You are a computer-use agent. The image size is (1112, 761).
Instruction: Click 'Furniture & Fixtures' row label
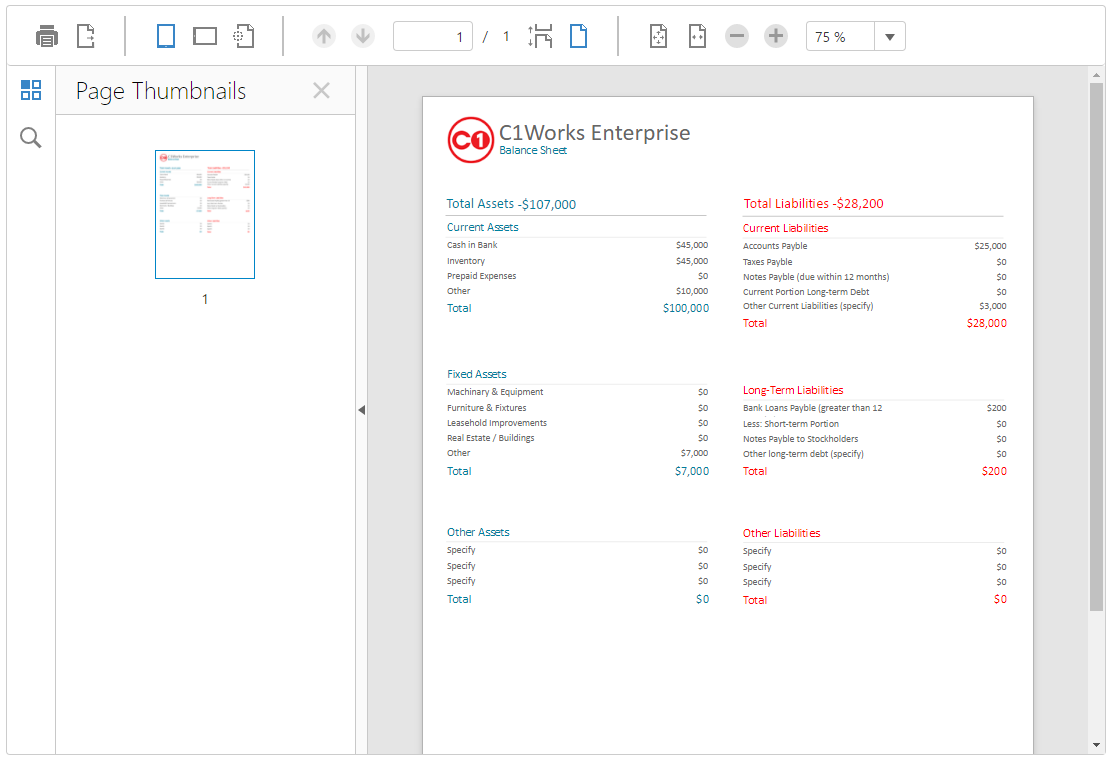coord(486,408)
